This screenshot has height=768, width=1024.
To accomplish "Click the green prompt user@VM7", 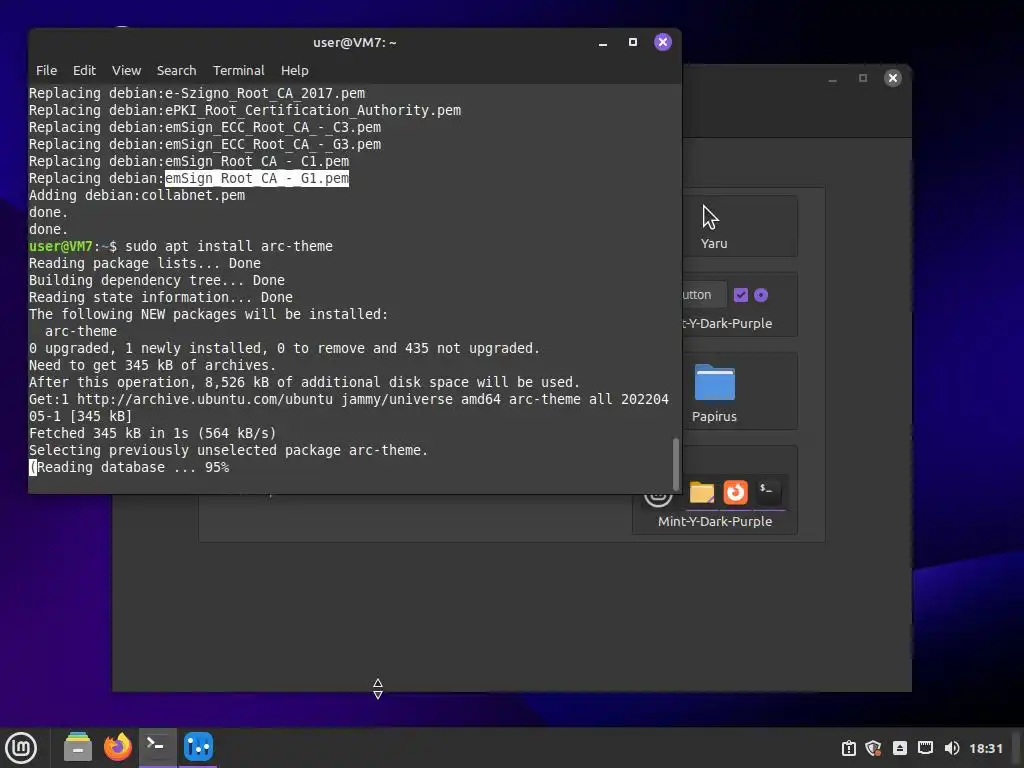I will click(61, 246).
